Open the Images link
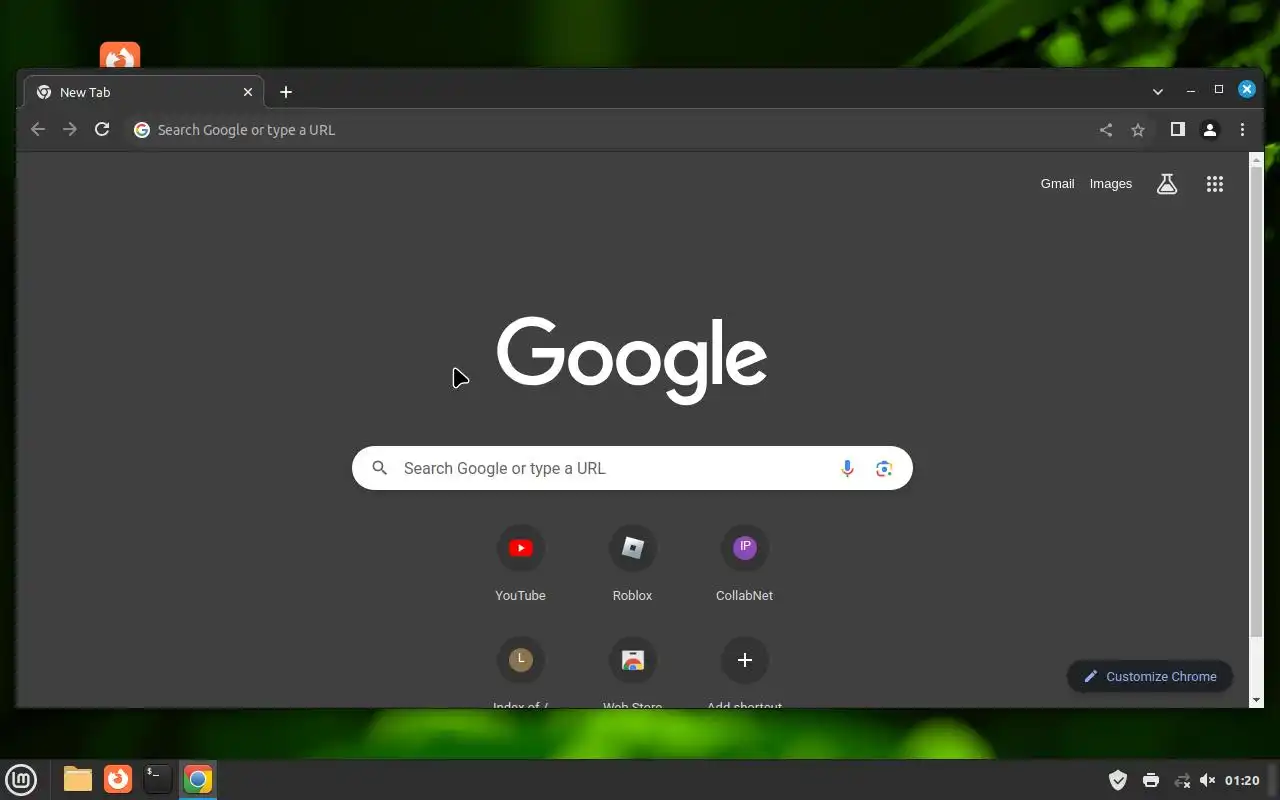The image size is (1280, 800). click(1111, 184)
